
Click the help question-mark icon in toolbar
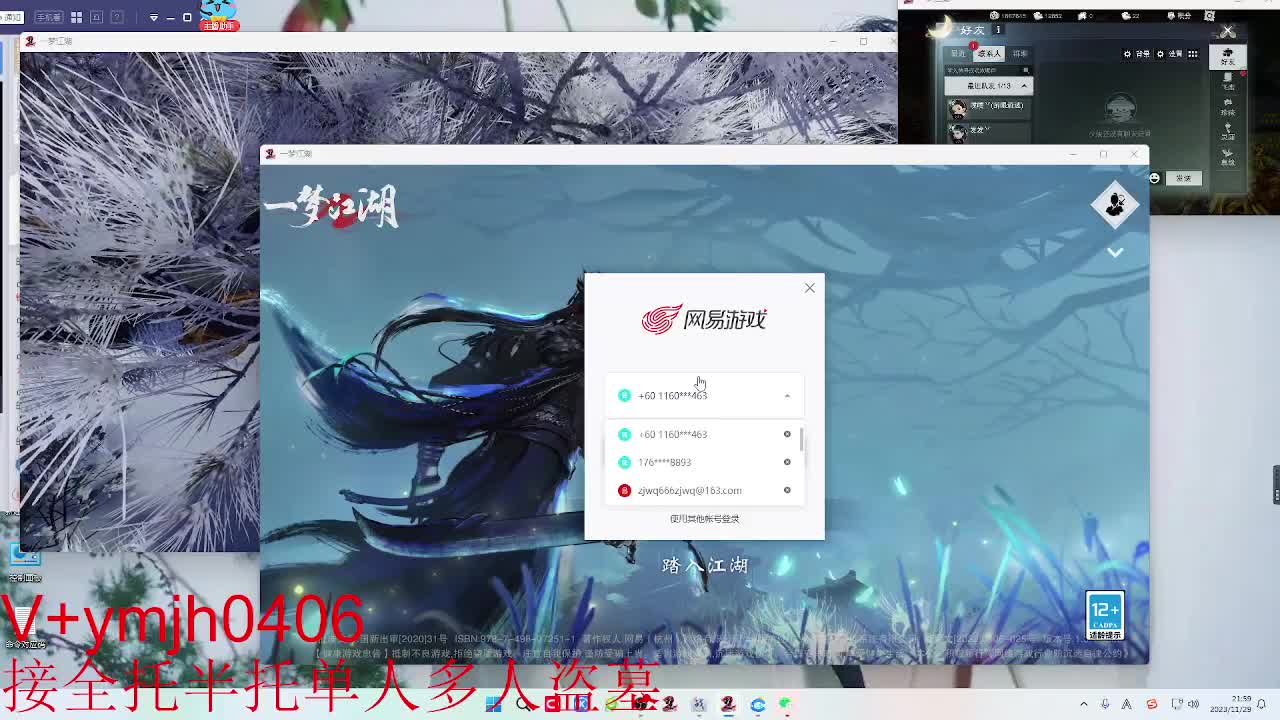coord(117,17)
